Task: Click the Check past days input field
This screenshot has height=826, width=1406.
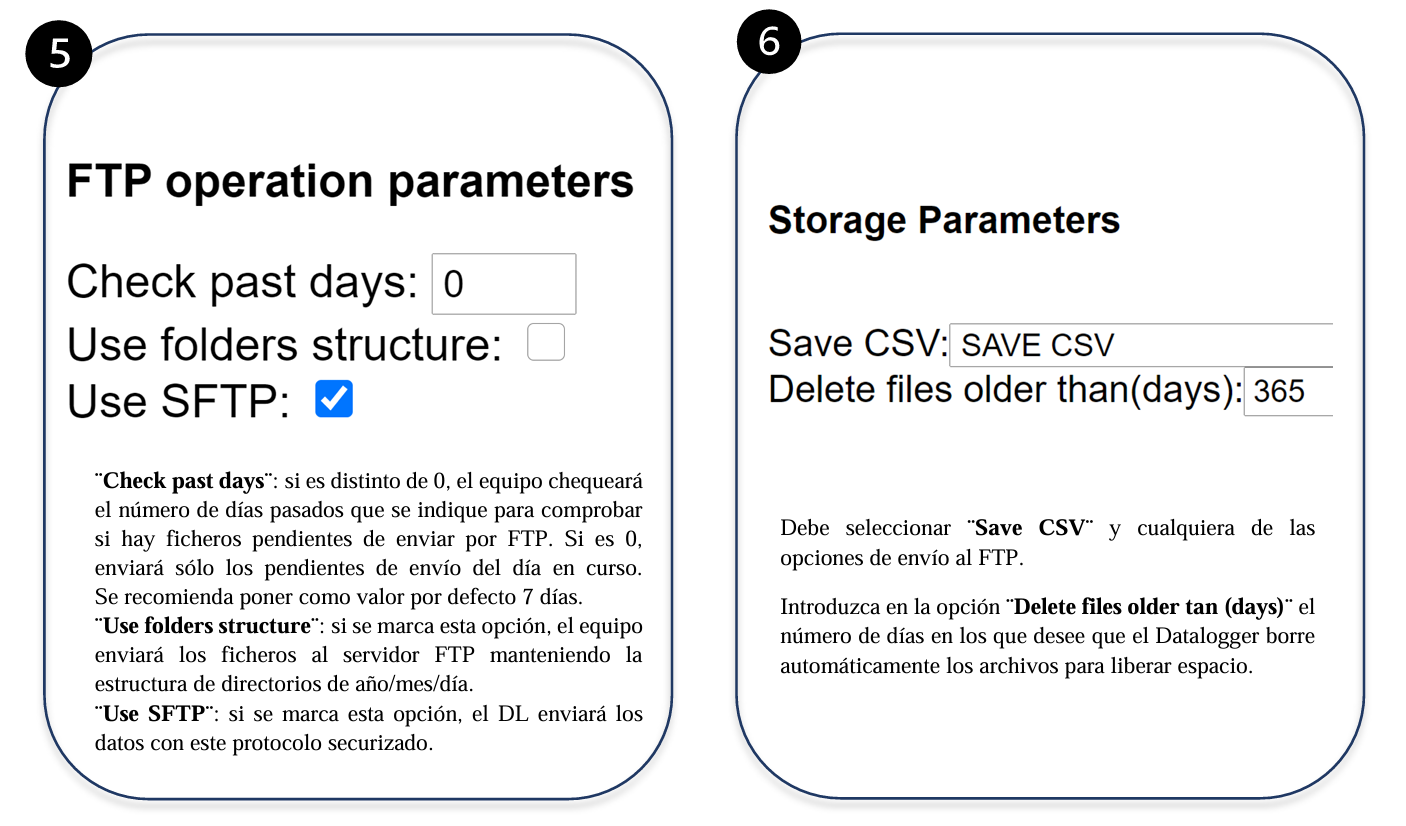Action: [504, 284]
